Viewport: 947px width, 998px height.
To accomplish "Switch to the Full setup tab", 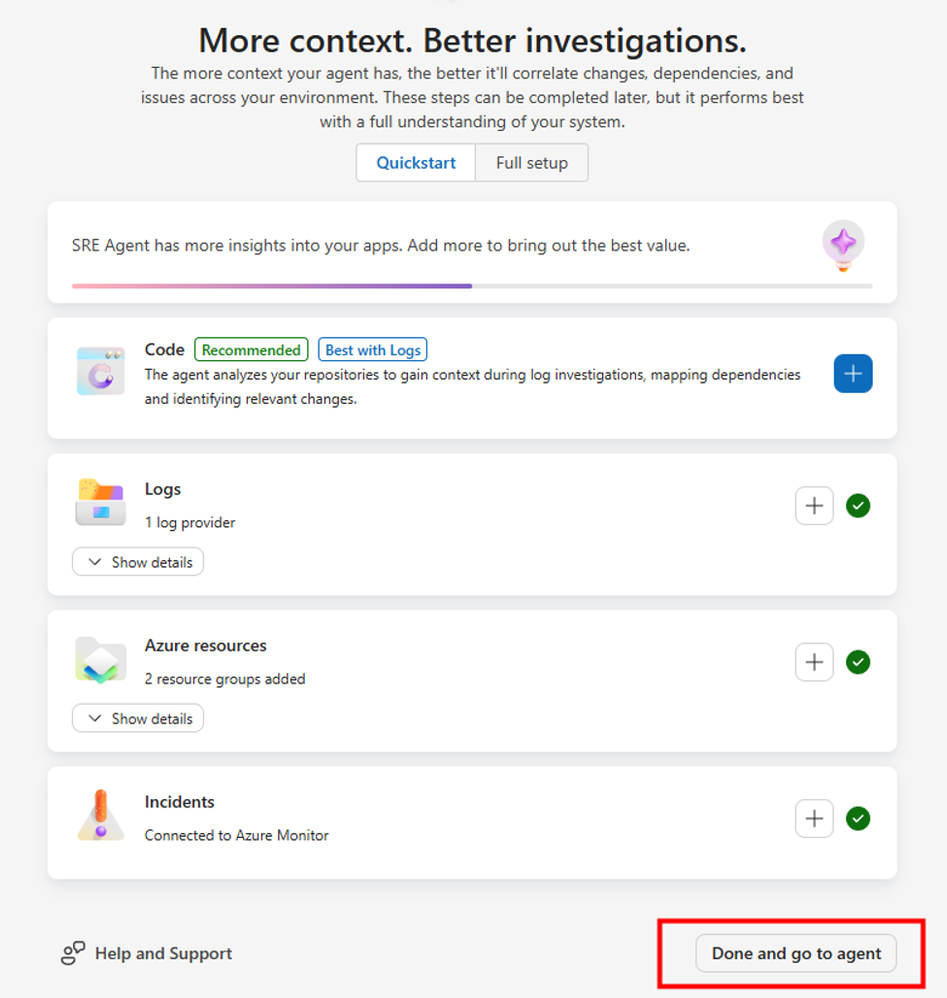I will click(532, 163).
